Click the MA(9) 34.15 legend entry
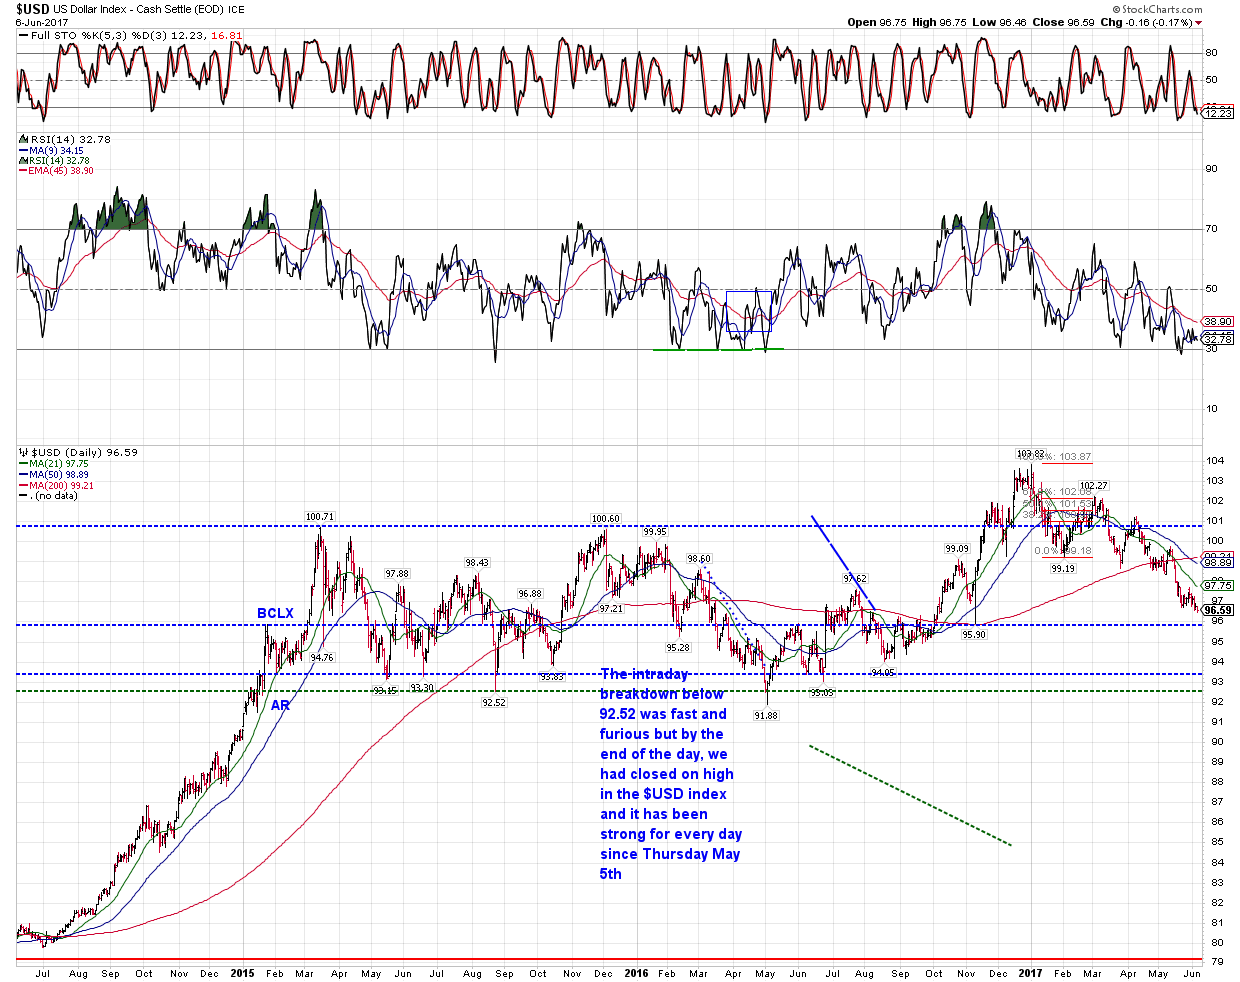1240x982 pixels. coord(54,150)
